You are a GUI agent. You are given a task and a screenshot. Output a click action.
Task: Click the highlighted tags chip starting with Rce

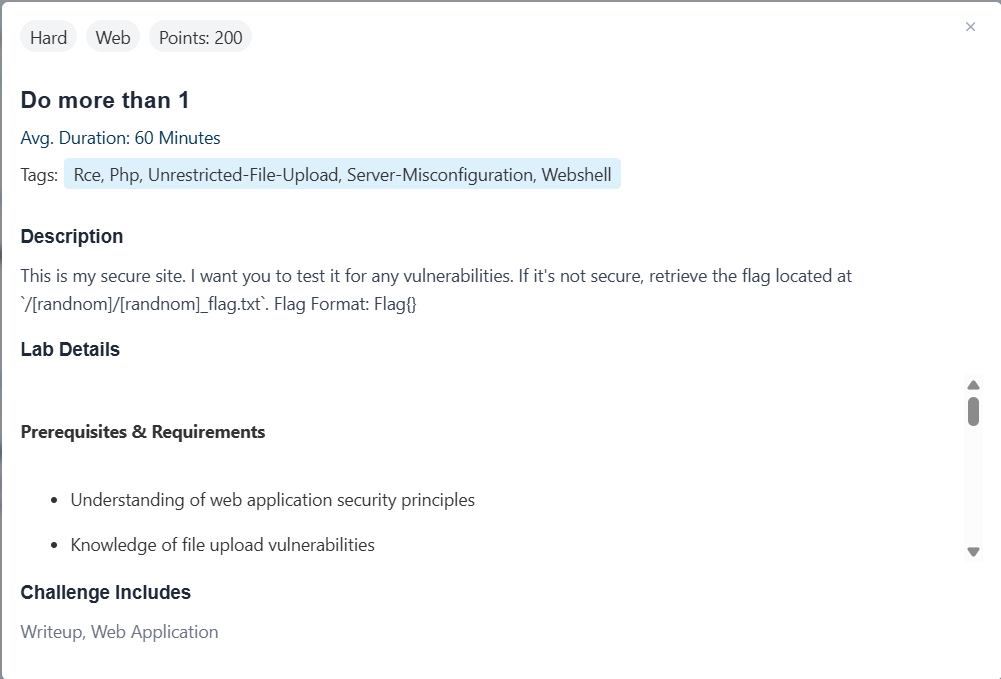(342, 175)
